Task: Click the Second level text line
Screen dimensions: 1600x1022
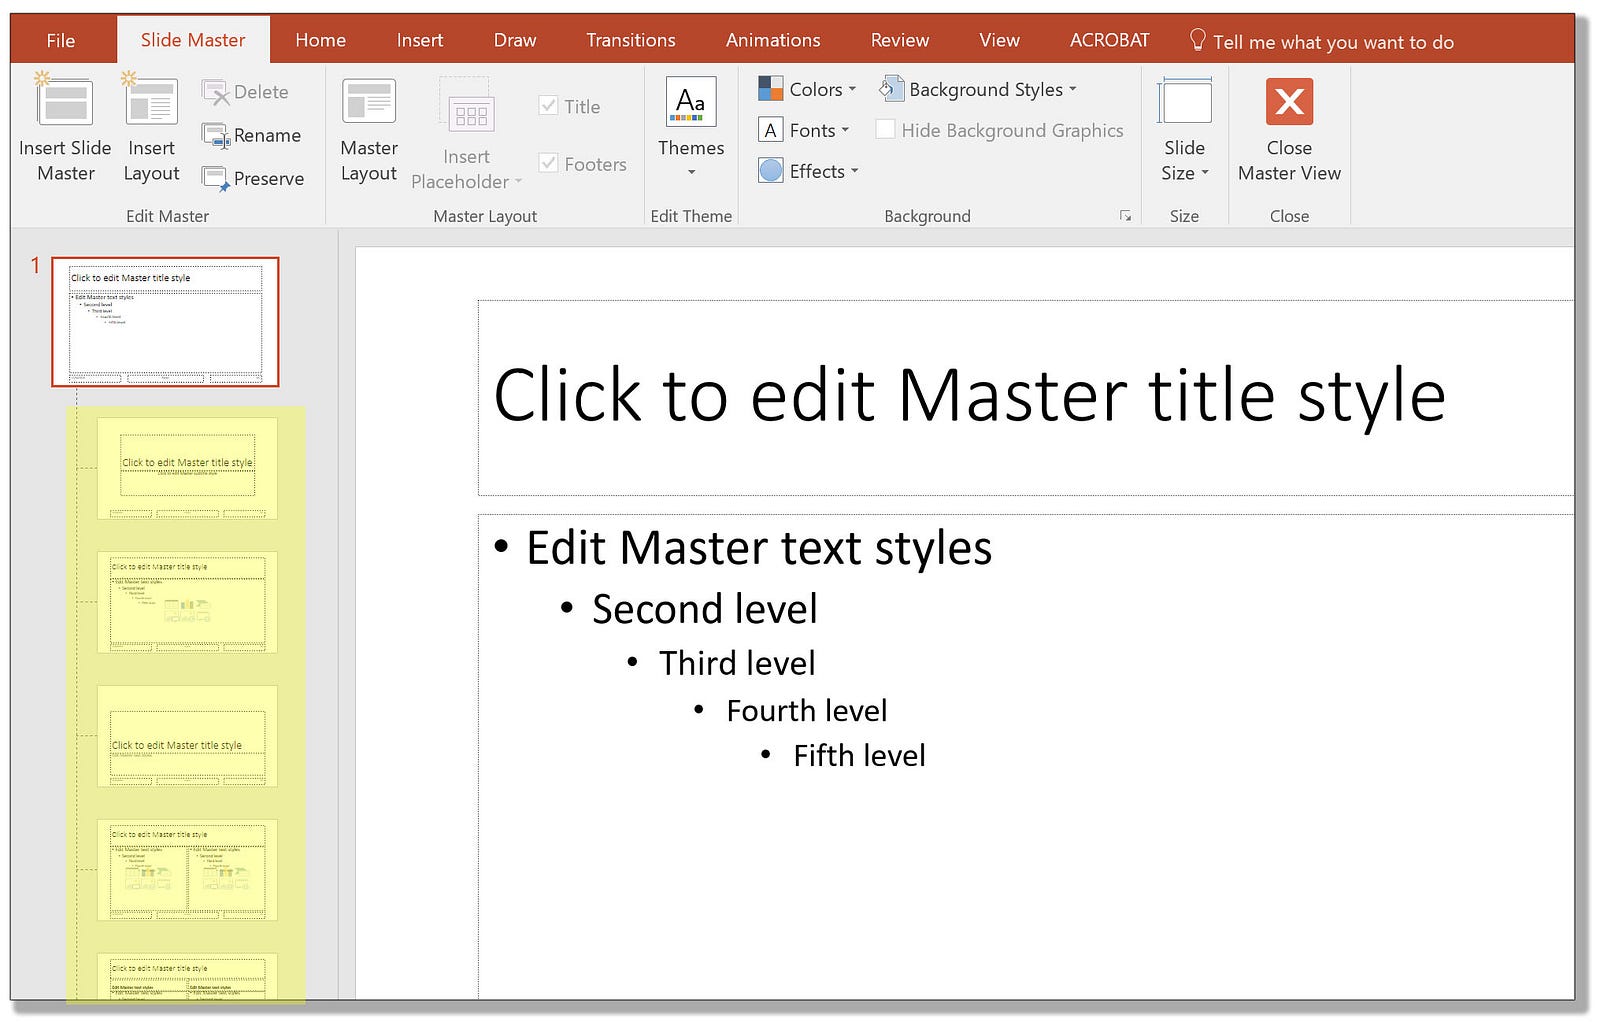Action: tap(705, 609)
